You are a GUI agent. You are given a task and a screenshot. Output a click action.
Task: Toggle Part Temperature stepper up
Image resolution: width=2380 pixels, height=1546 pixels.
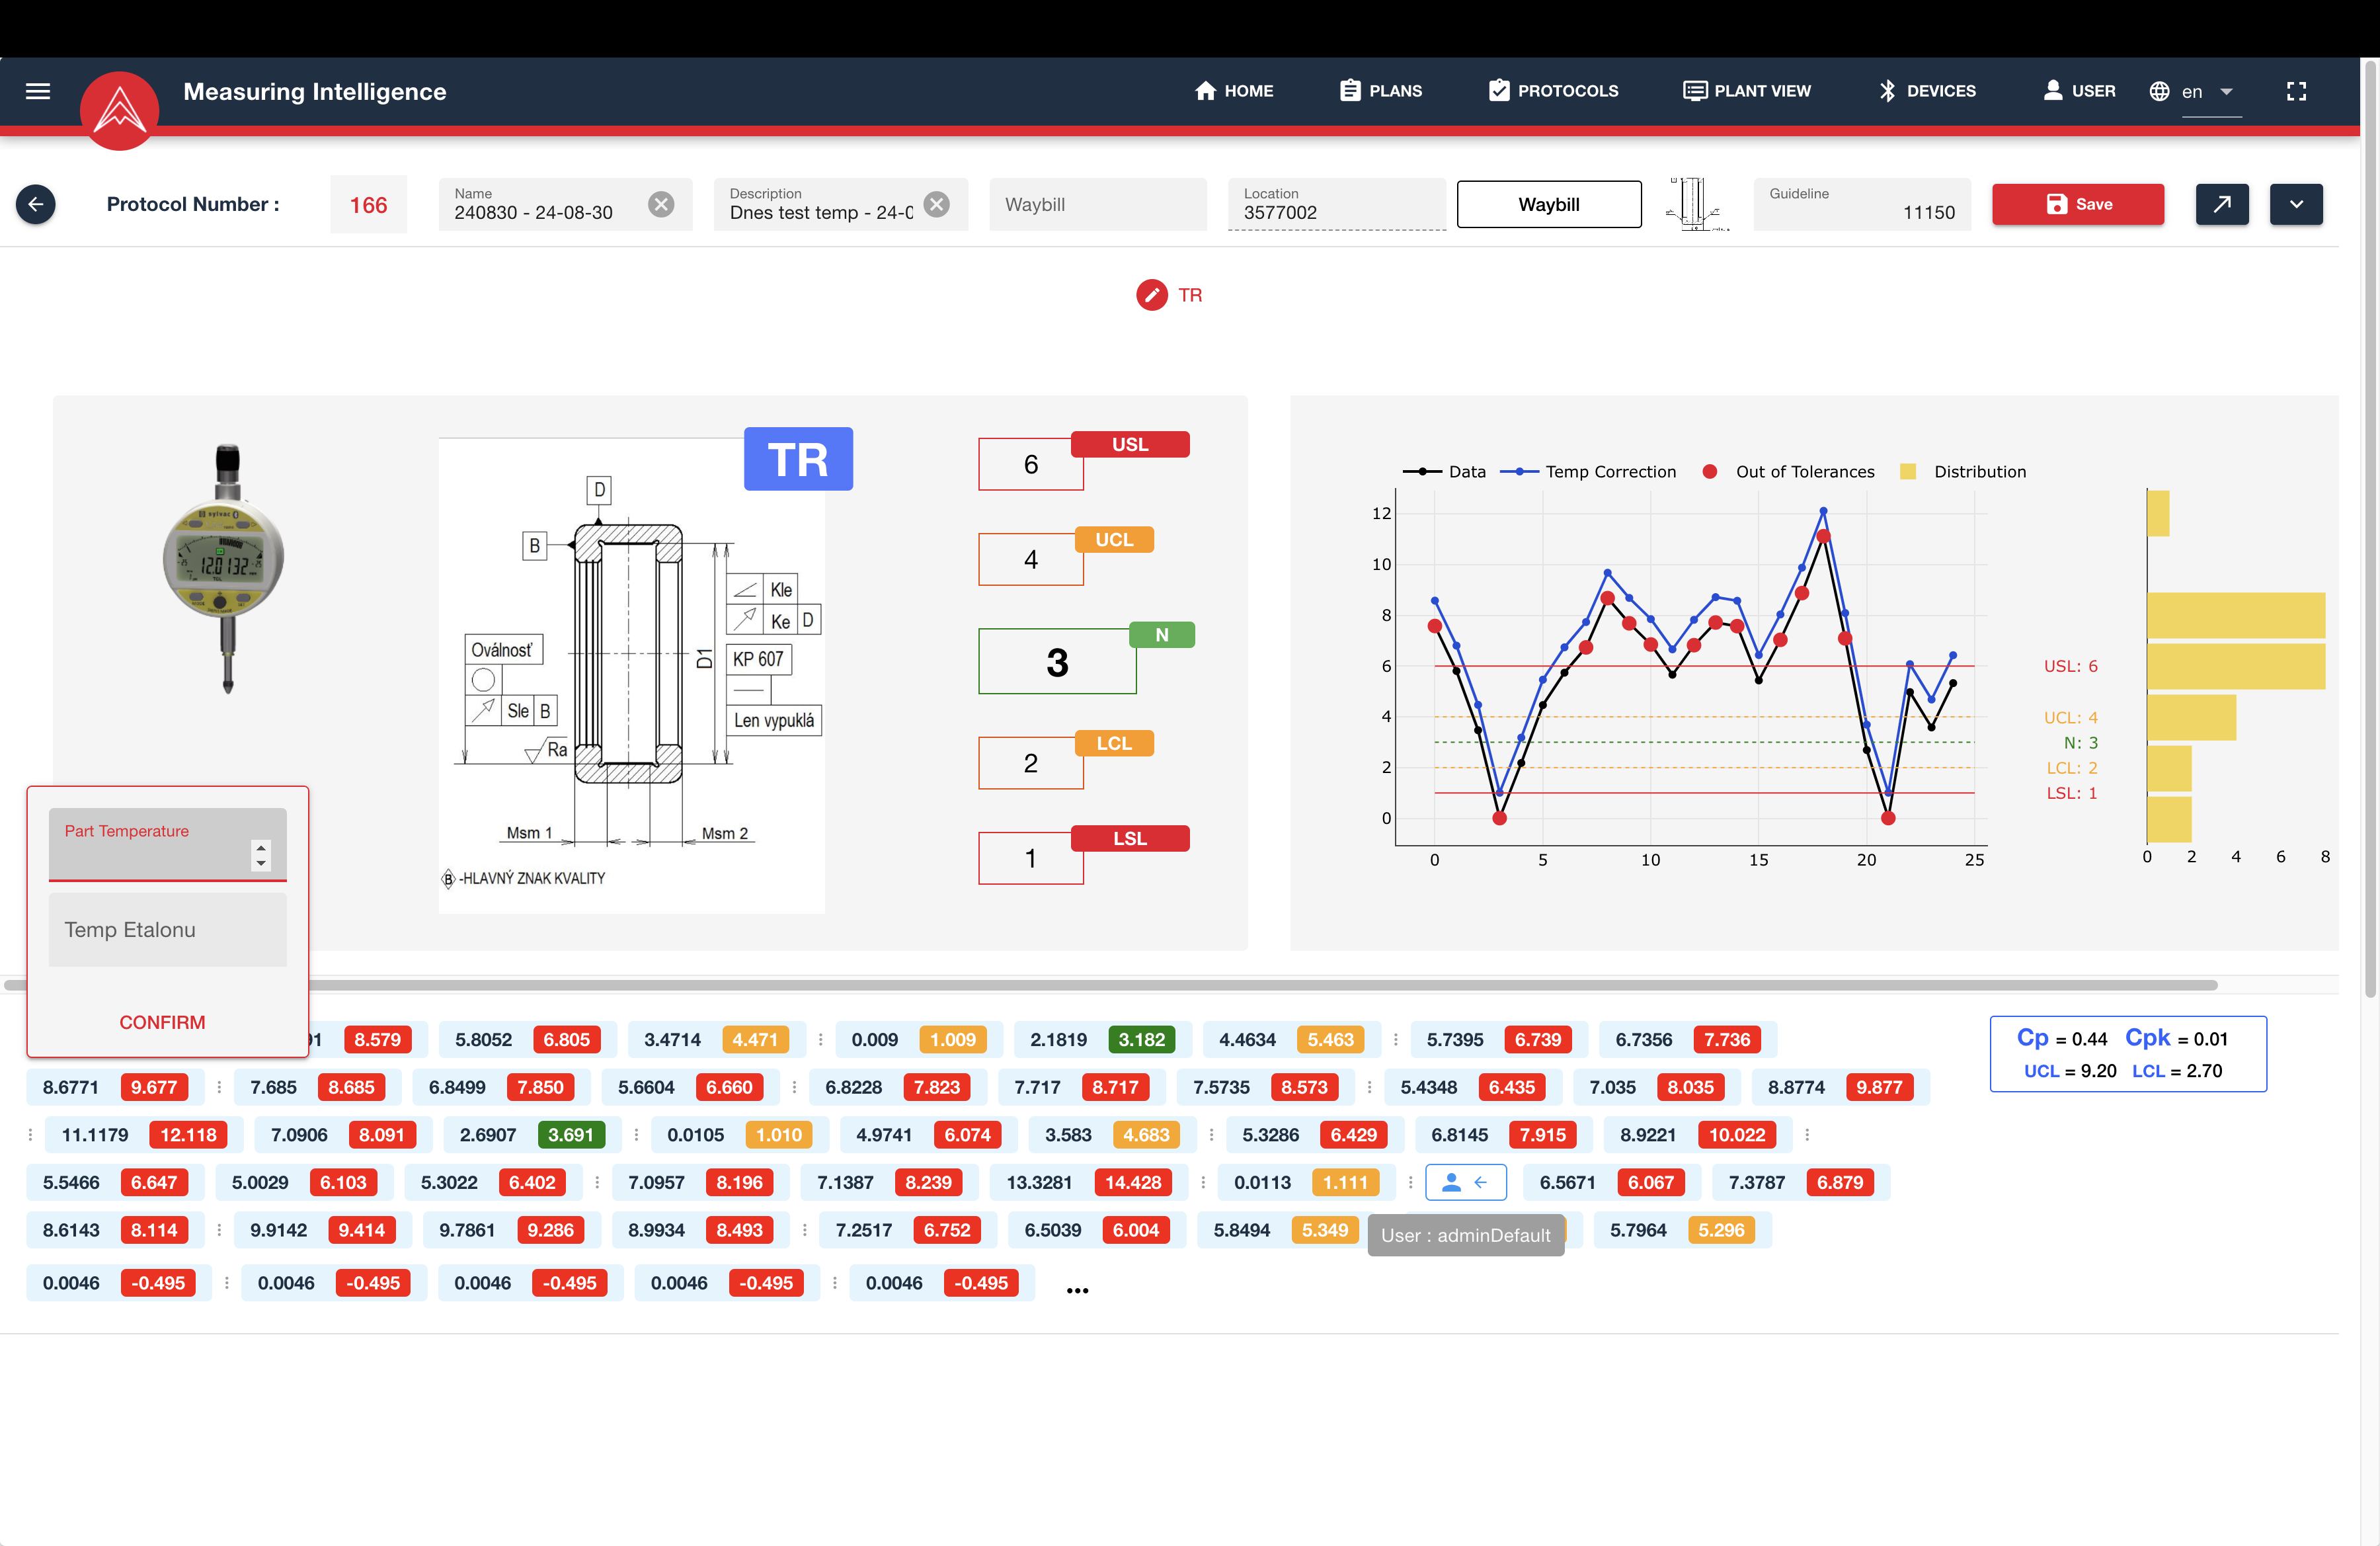pos(264,847)
